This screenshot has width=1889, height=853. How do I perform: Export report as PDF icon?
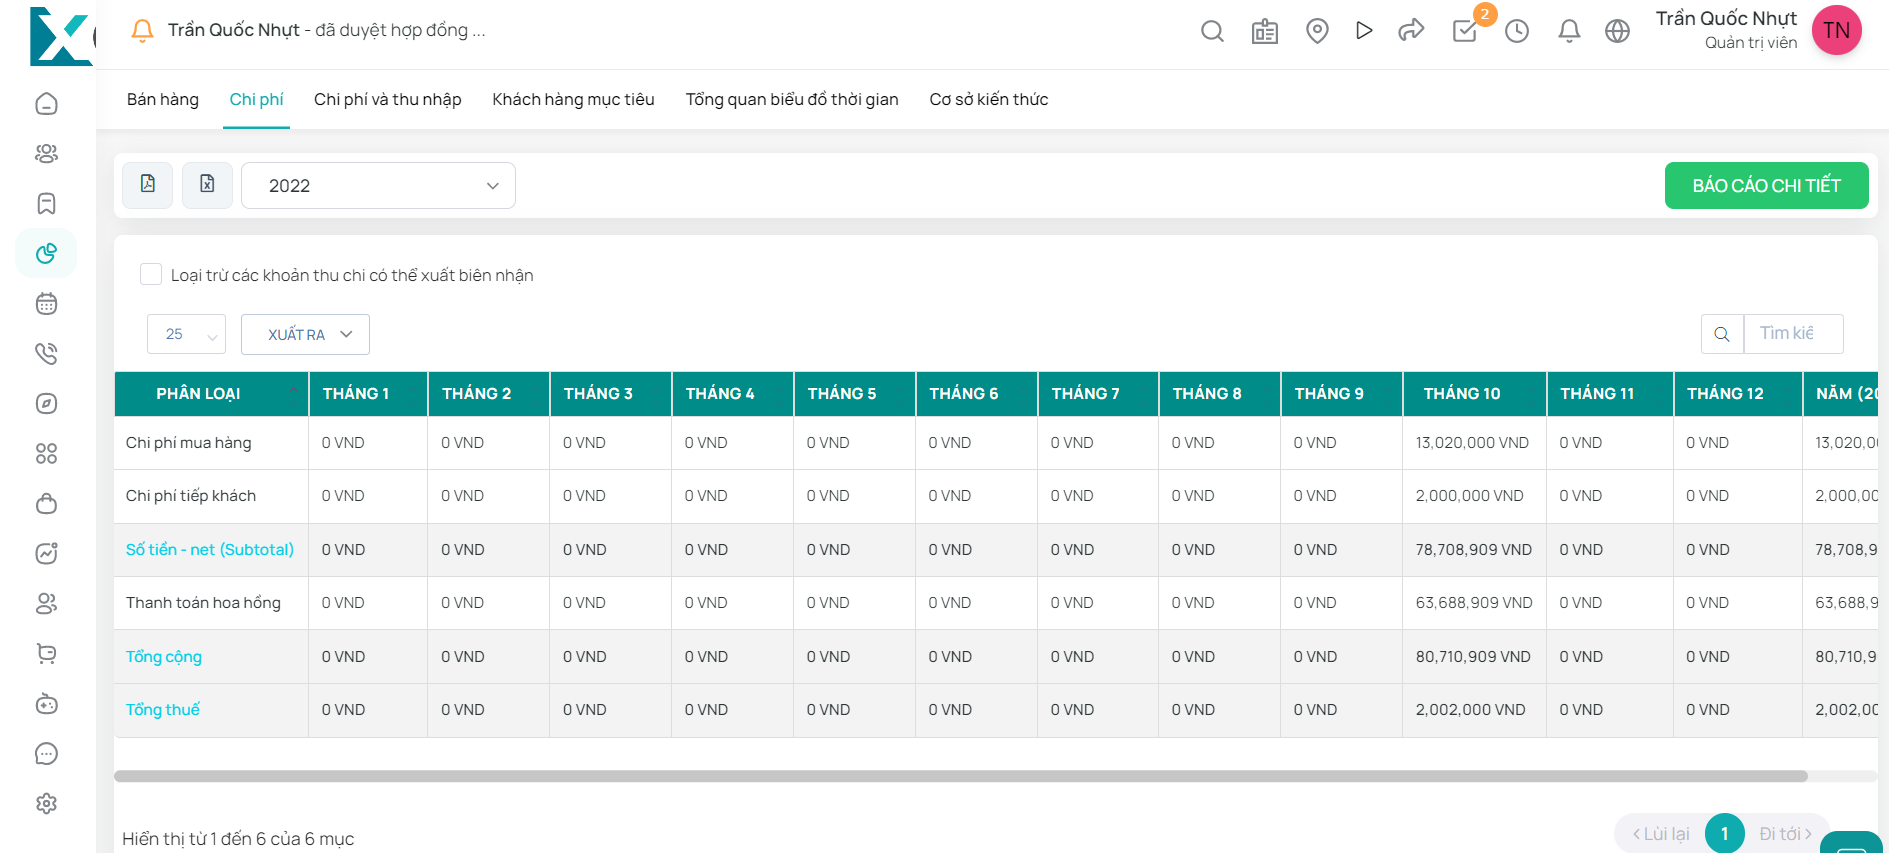coord(148,185)
